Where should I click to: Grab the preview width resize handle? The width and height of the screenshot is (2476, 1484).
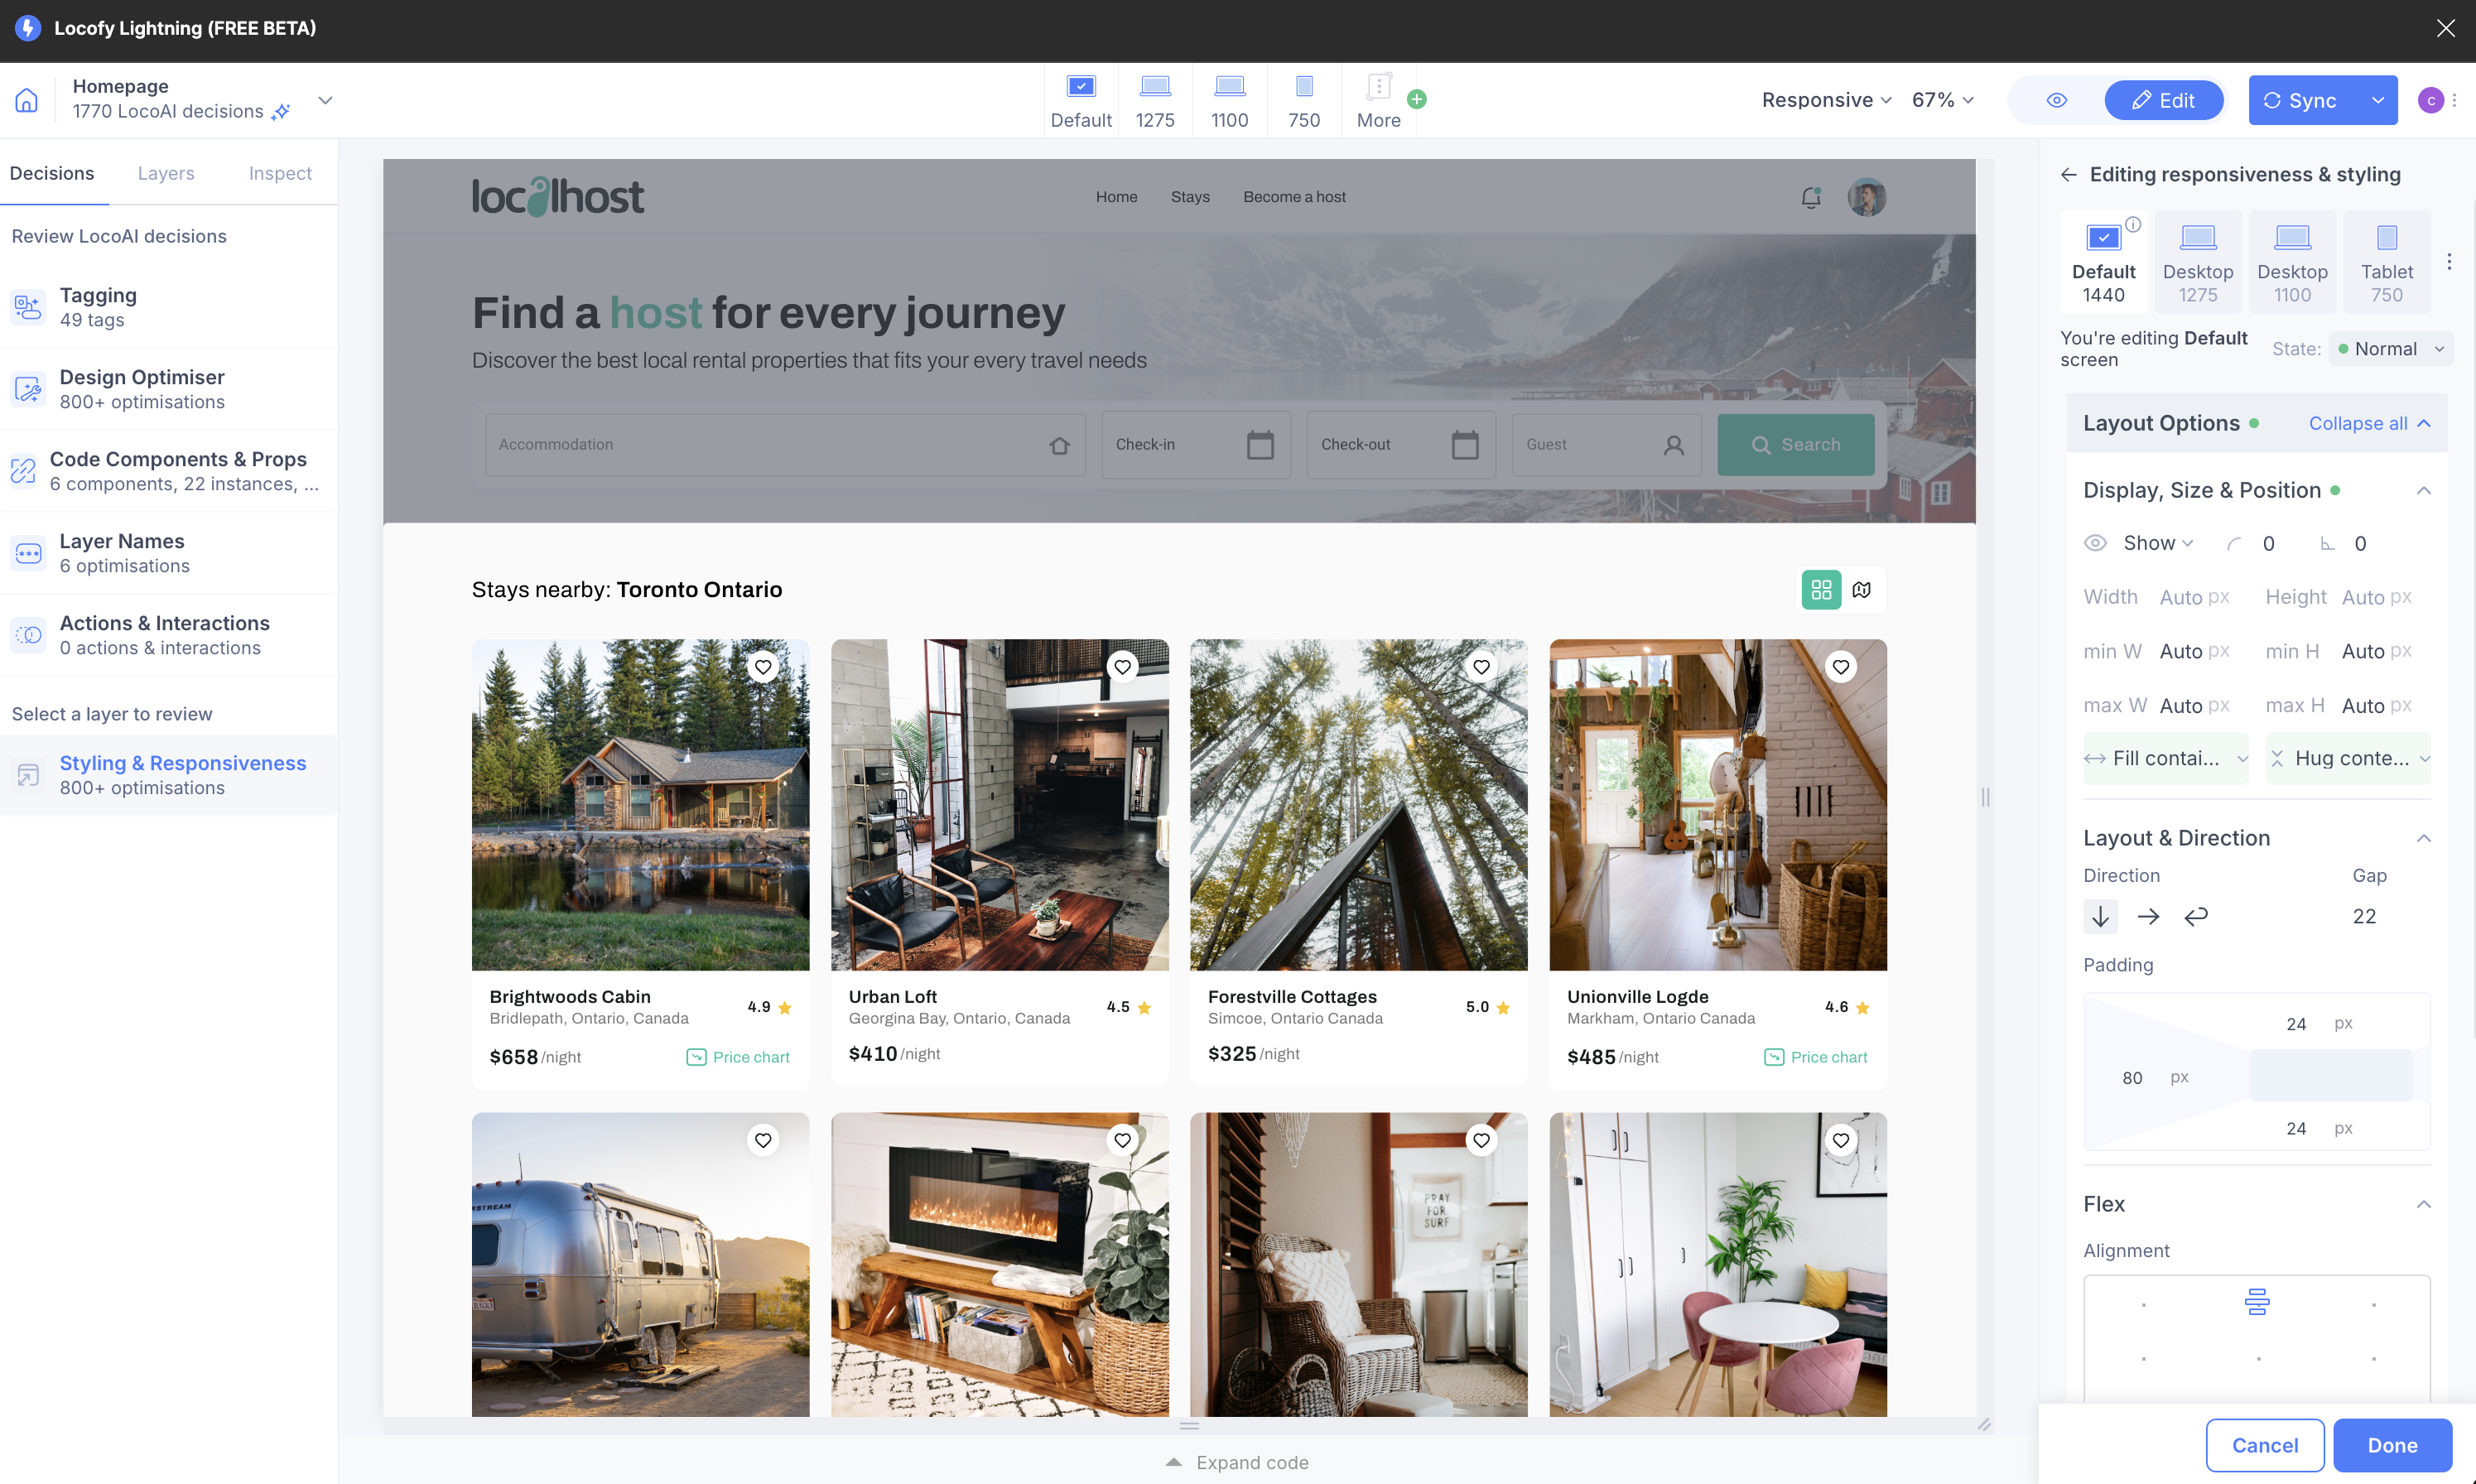[x=1985, y=797]
